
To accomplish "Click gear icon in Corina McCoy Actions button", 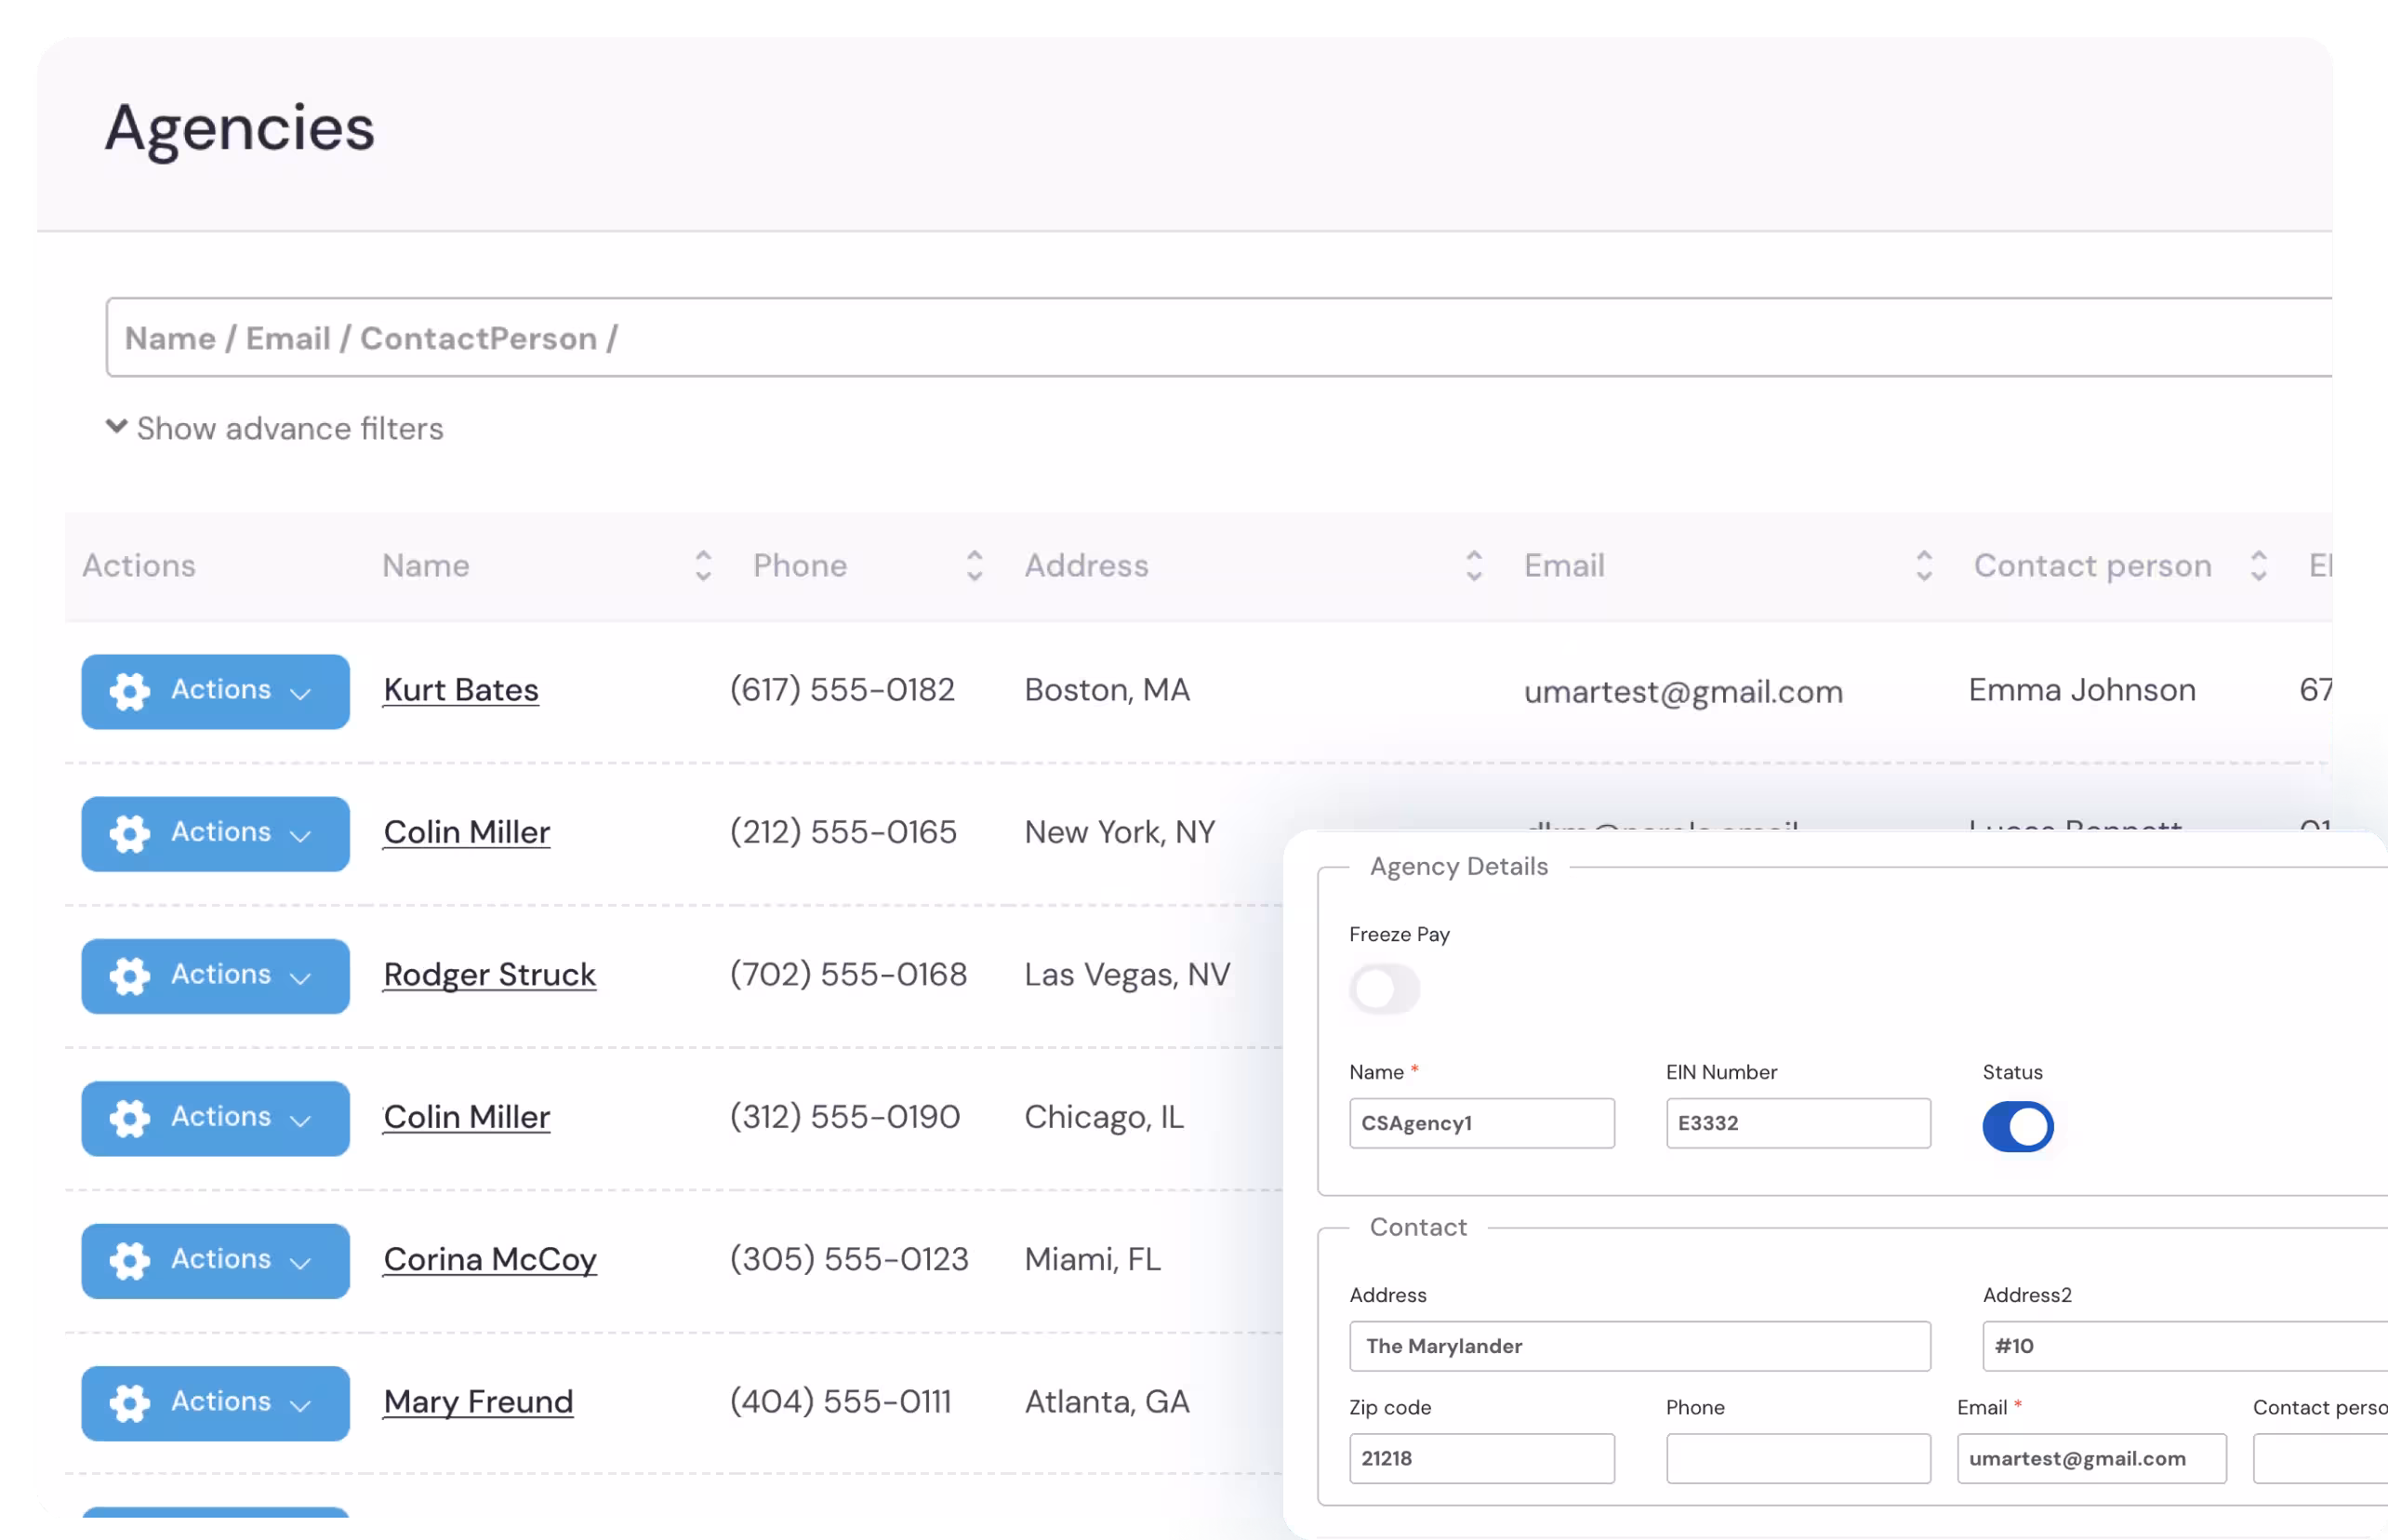I will pyautogui.click(x=130, y=1260).
